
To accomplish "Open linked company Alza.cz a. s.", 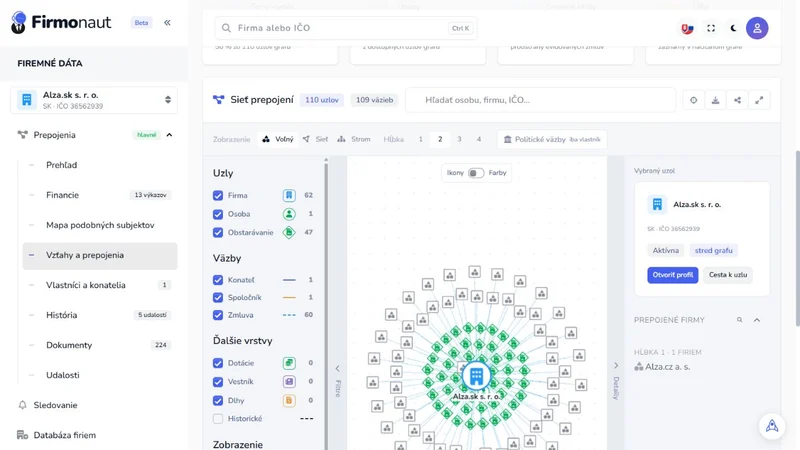I will tap(662, 367).
